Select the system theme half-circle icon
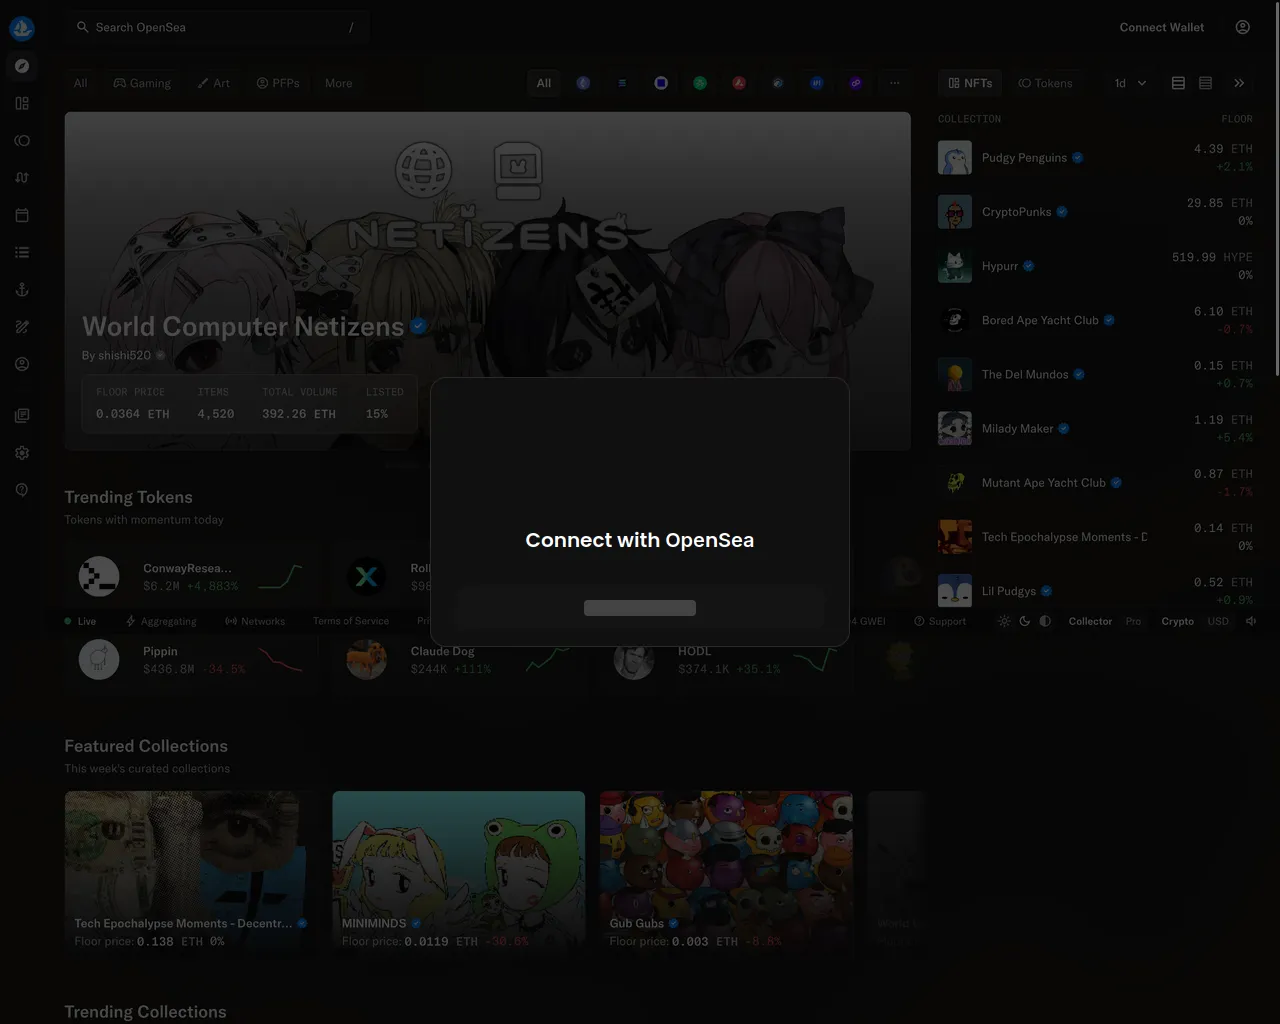 click(1045, 621)
